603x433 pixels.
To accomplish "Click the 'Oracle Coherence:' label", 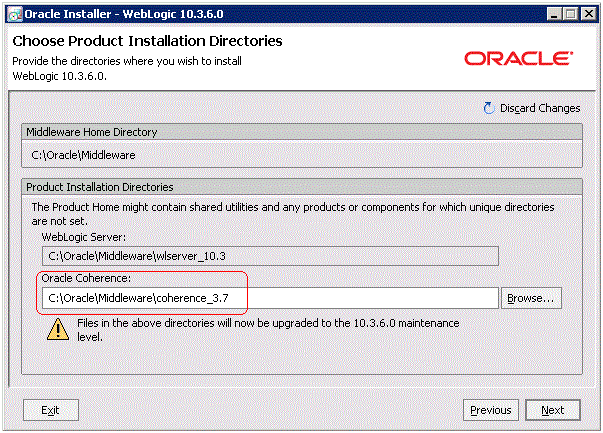I will pos(86,278).
